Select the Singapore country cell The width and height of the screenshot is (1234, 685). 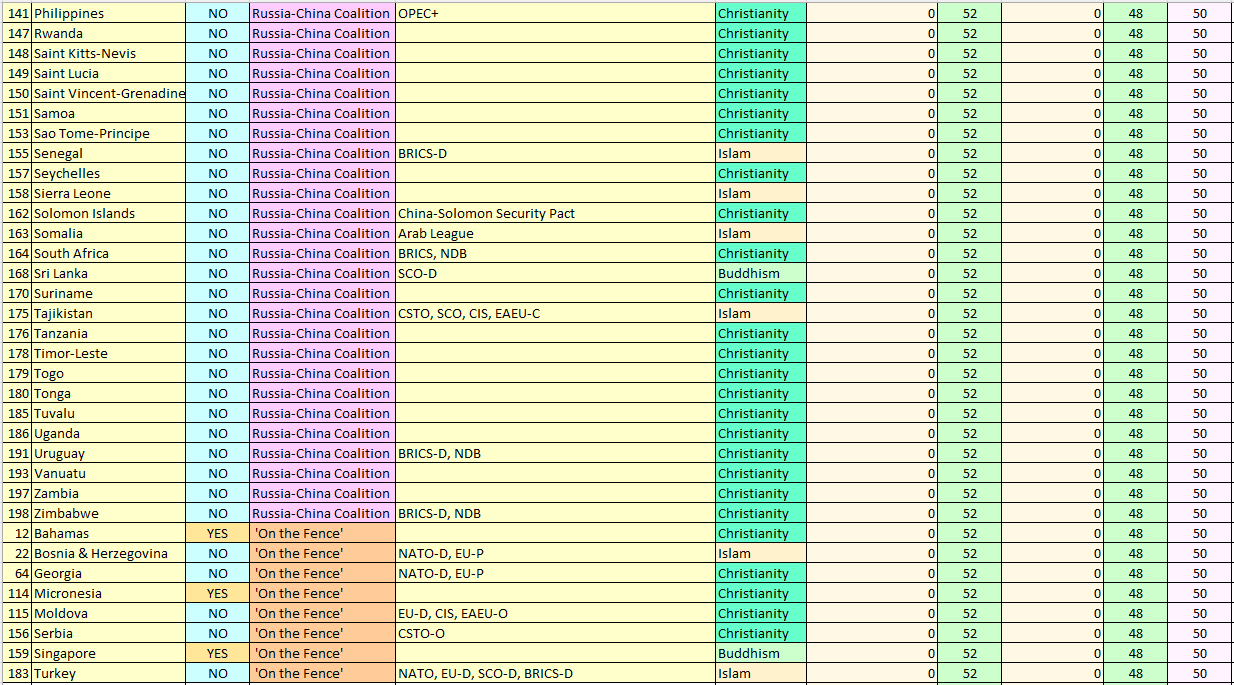coord(109,654)
